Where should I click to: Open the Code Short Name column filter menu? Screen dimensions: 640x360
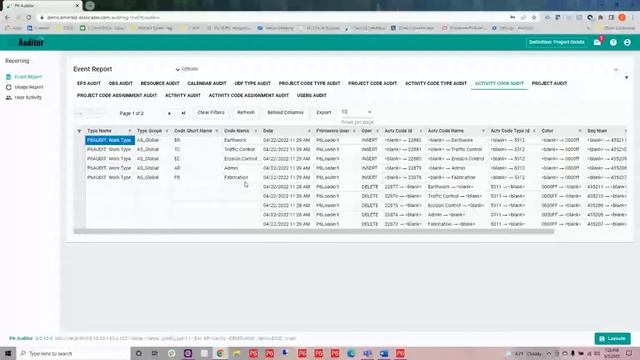pos(217,131)
